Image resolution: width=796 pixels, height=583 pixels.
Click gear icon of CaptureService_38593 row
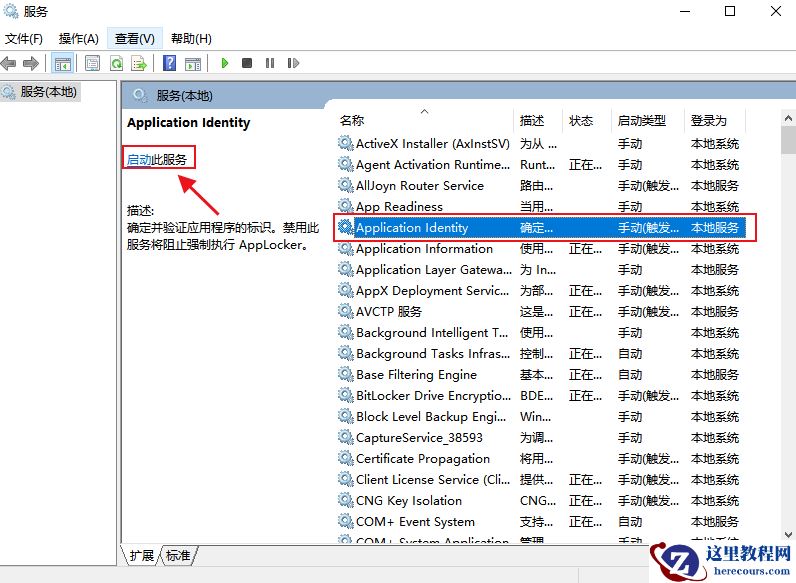[346, 437]
